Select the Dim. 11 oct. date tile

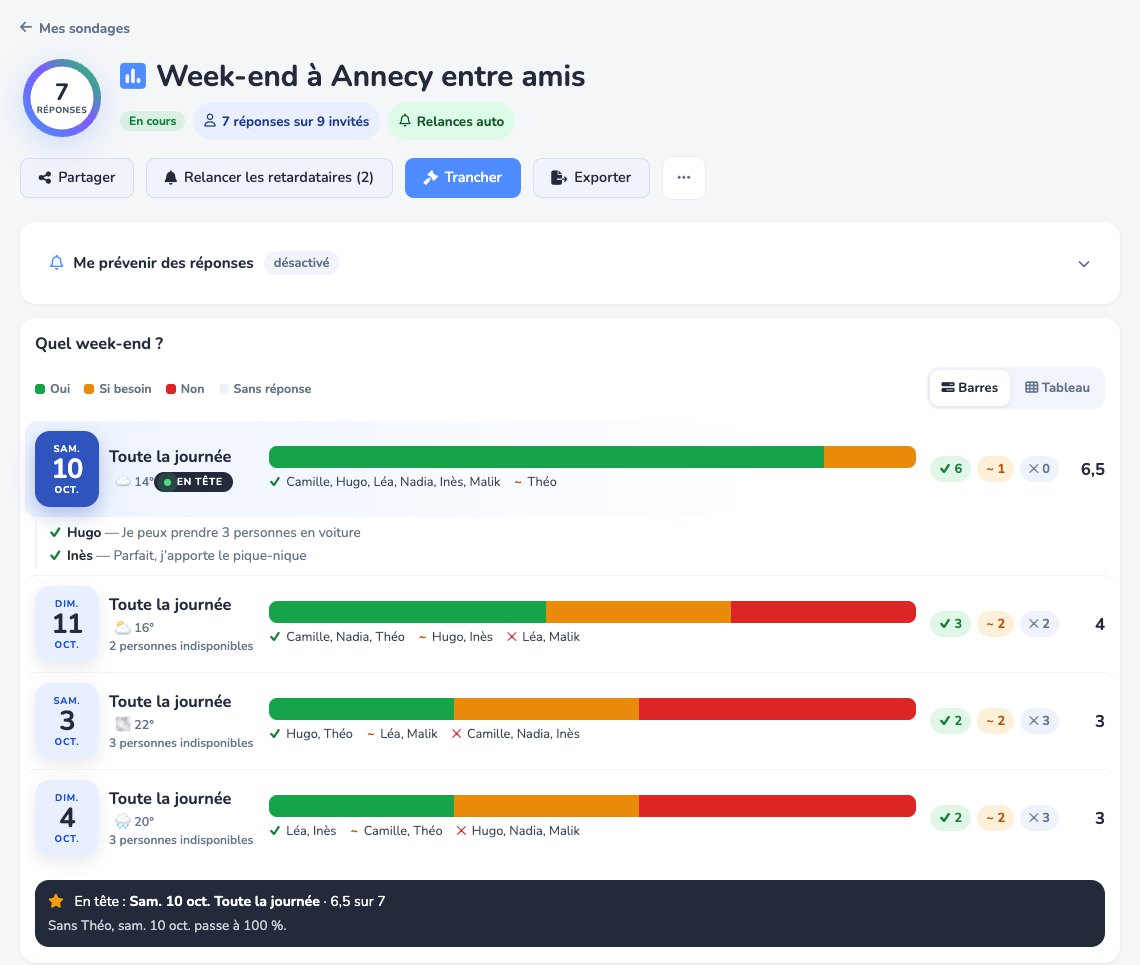point(67,623)
